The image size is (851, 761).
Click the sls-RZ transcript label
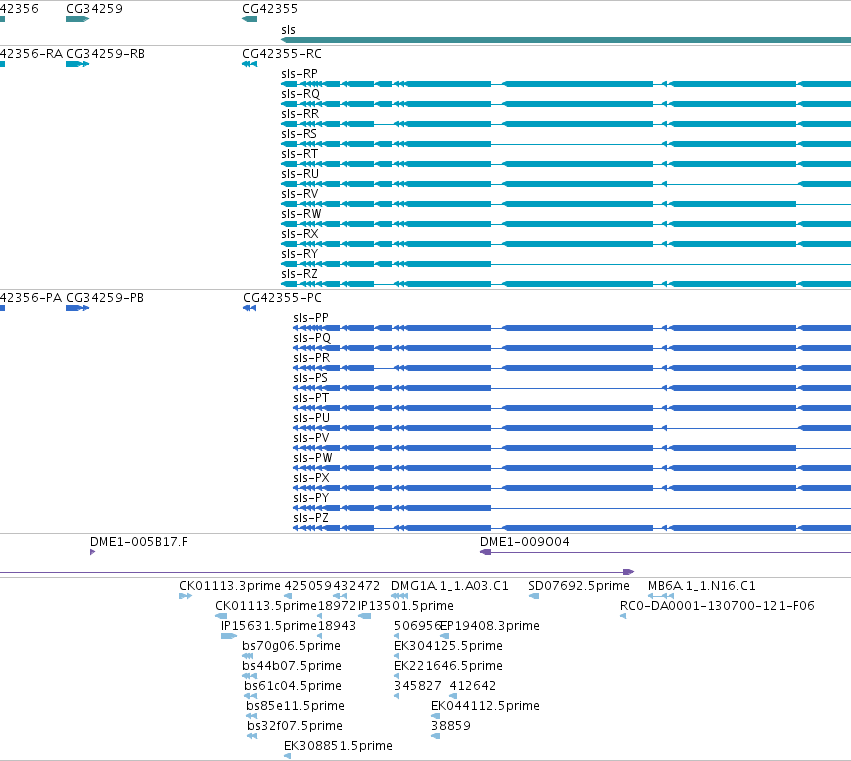click(x=299, y=274)
